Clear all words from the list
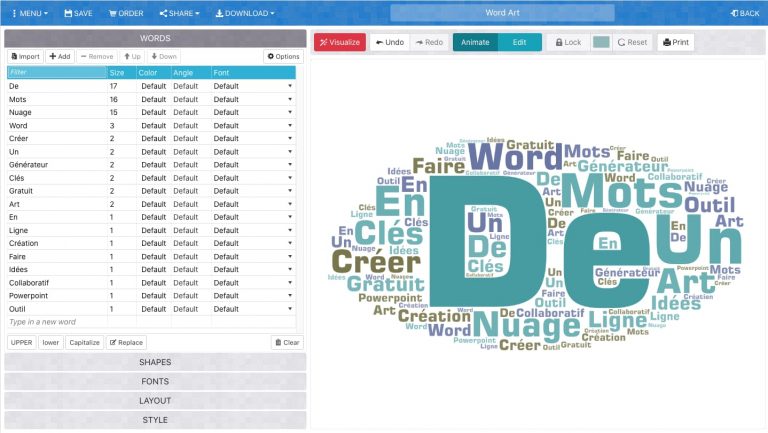The height and width of the screenshot is (433, 768). (x=287, y=342)
